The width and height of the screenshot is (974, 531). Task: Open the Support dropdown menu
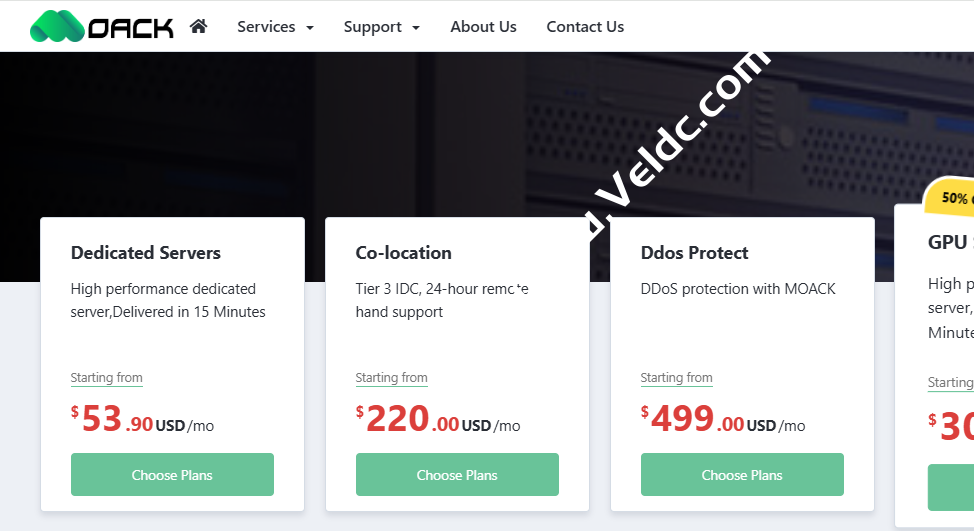tap(381, 27)
